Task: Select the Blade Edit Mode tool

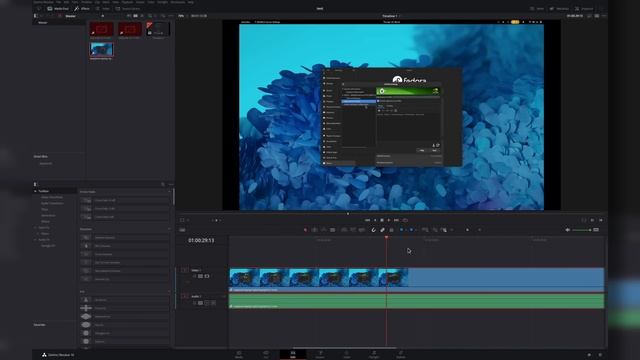Action: tap(333, 230)
